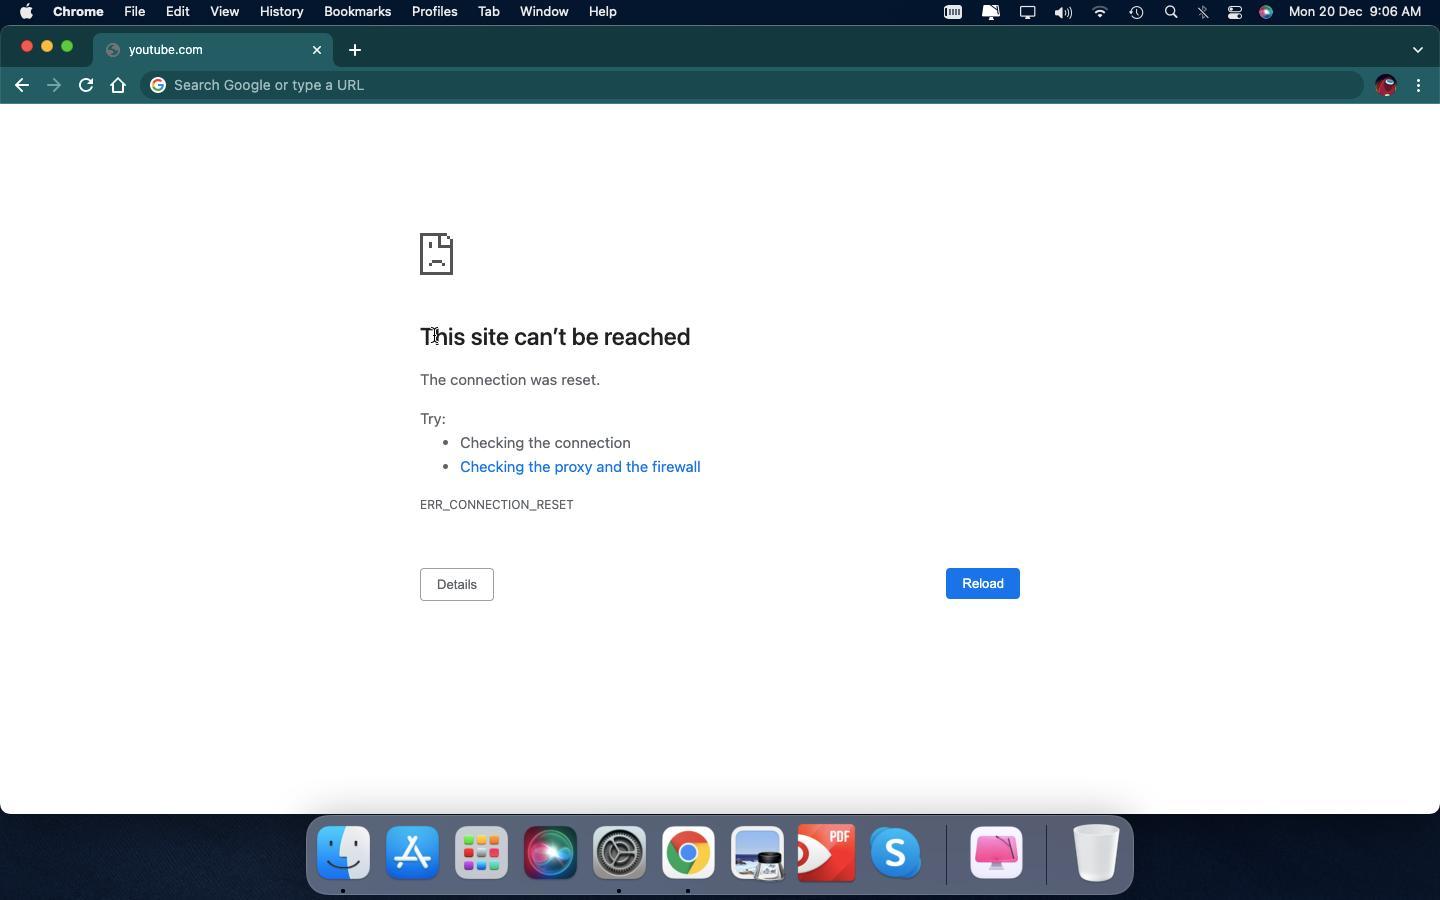Open the Edit menu
Image resolution: width=1440 pixels, height=900 pixels.
tap(177, 12)
